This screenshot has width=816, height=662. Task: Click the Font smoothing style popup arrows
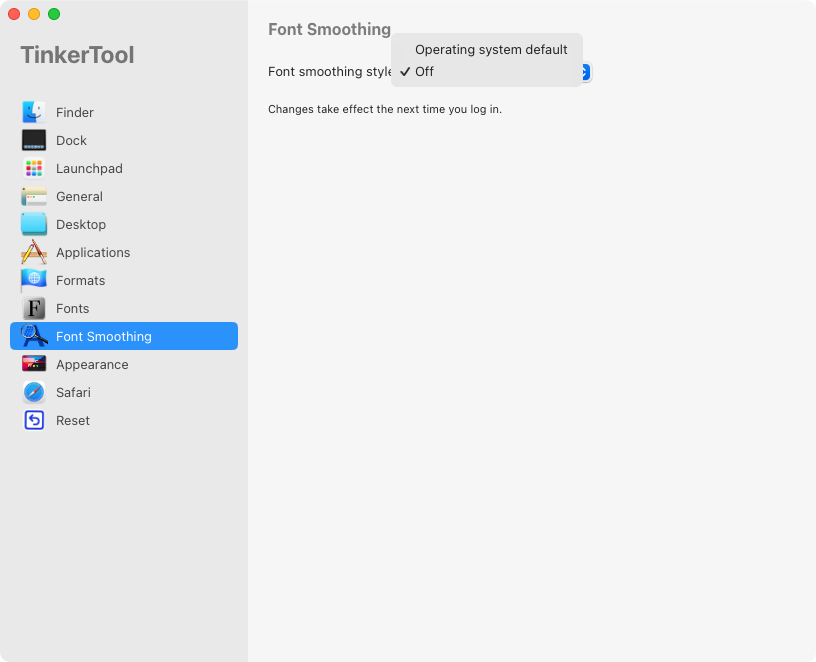coord(586,72)
